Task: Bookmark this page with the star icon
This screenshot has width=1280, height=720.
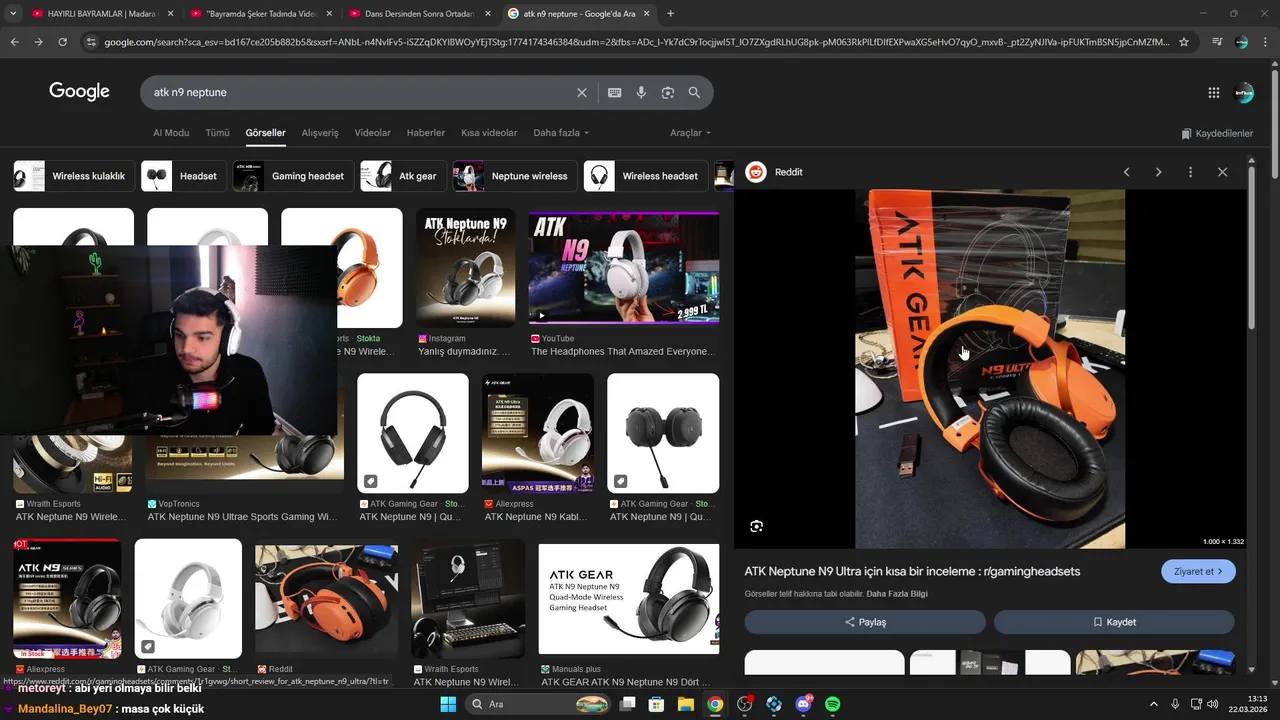Action: click(1184, 42)
